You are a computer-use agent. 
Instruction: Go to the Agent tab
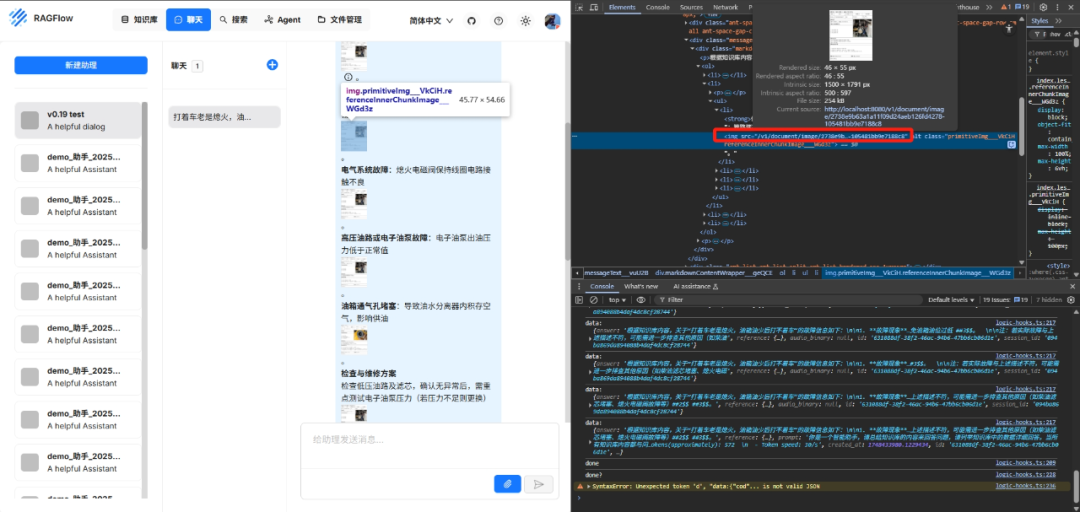(x=282, y=20)
